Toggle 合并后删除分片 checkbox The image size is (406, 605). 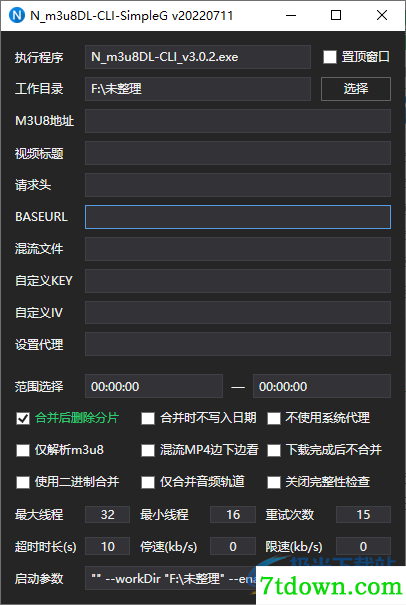tap(23, 418)
